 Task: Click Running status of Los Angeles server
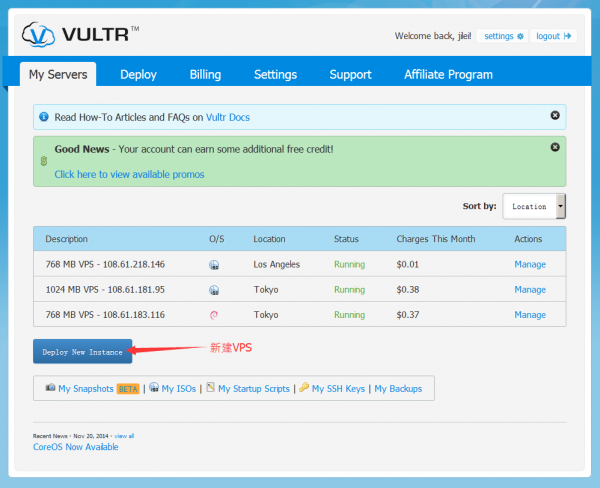coord(349,264)
